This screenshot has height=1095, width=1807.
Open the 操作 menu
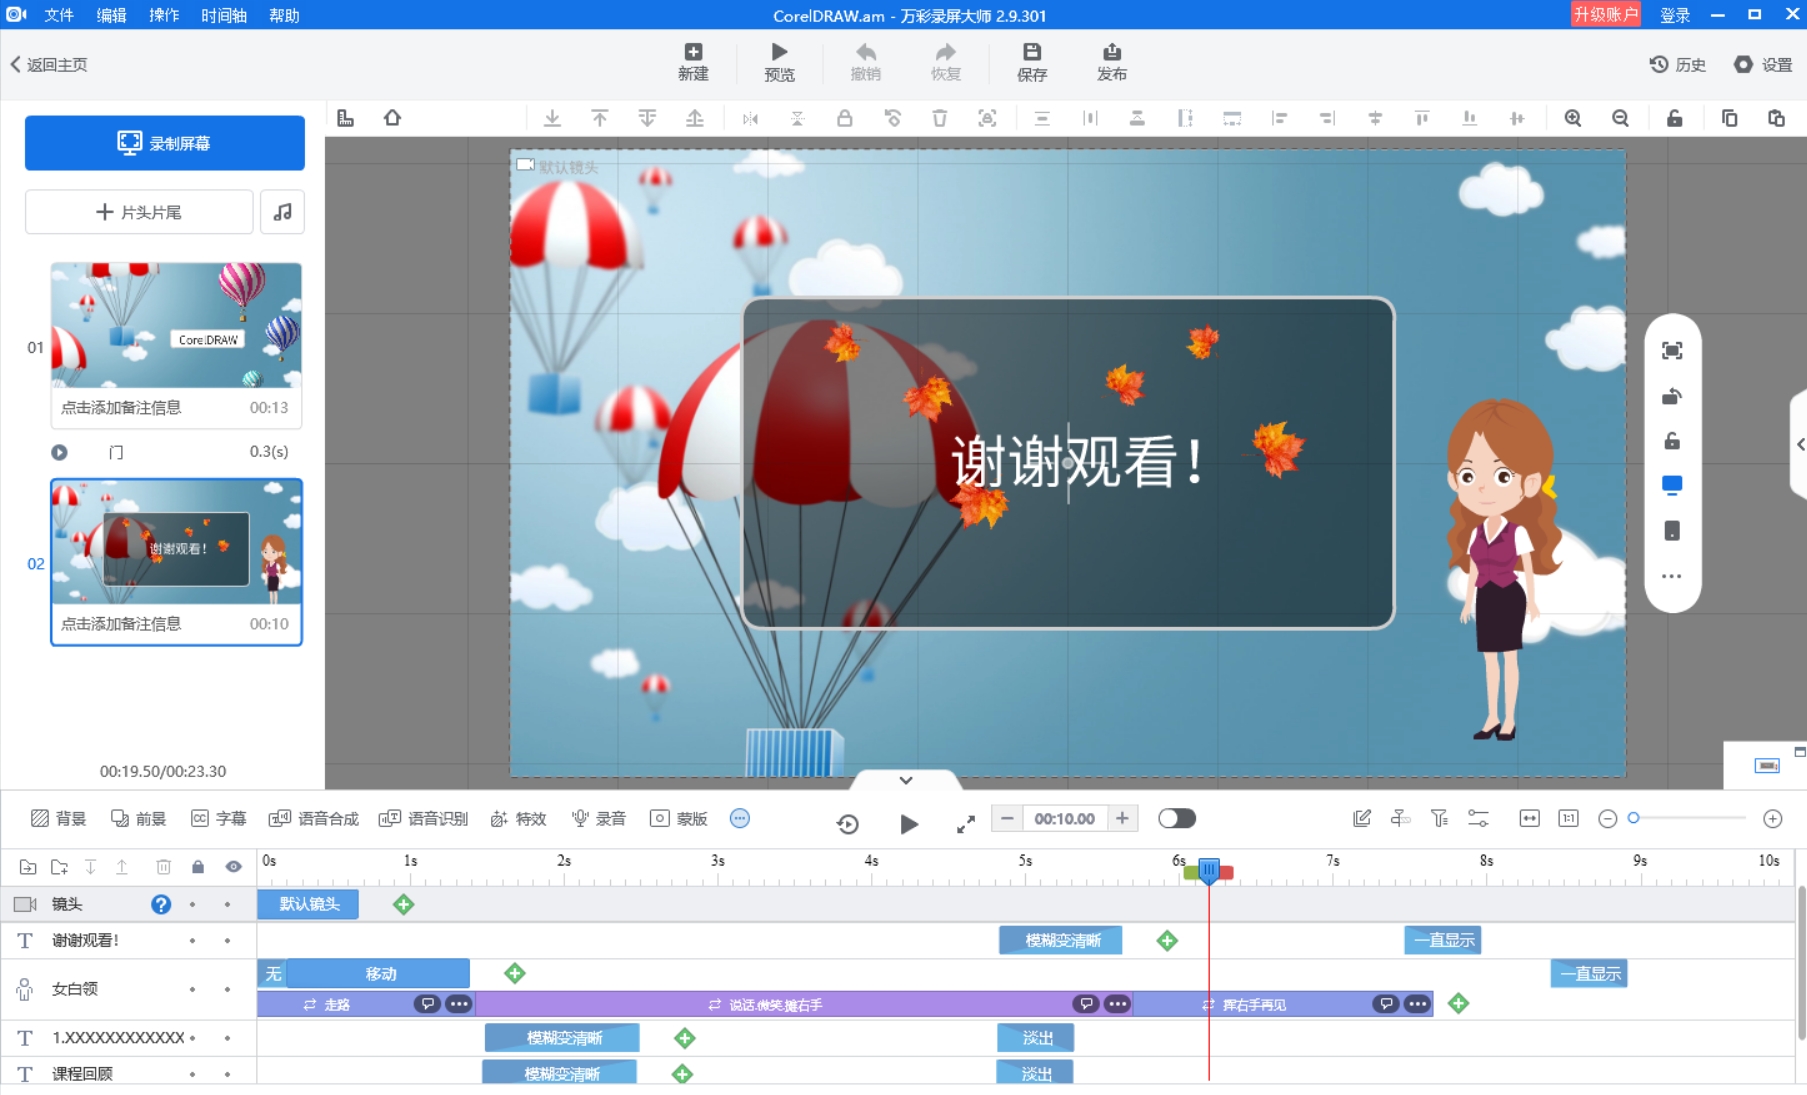[164, 15]
